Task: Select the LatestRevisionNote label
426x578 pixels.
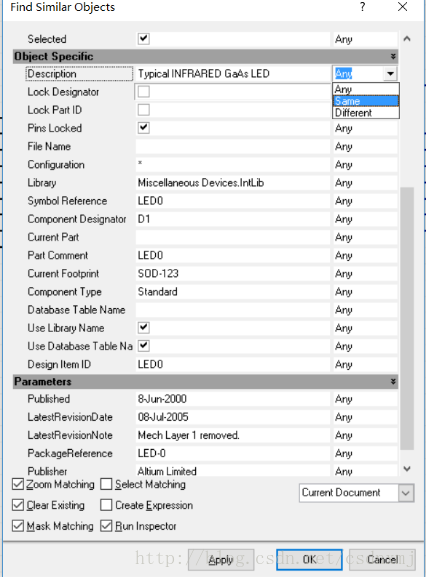Action: [70, 435]
